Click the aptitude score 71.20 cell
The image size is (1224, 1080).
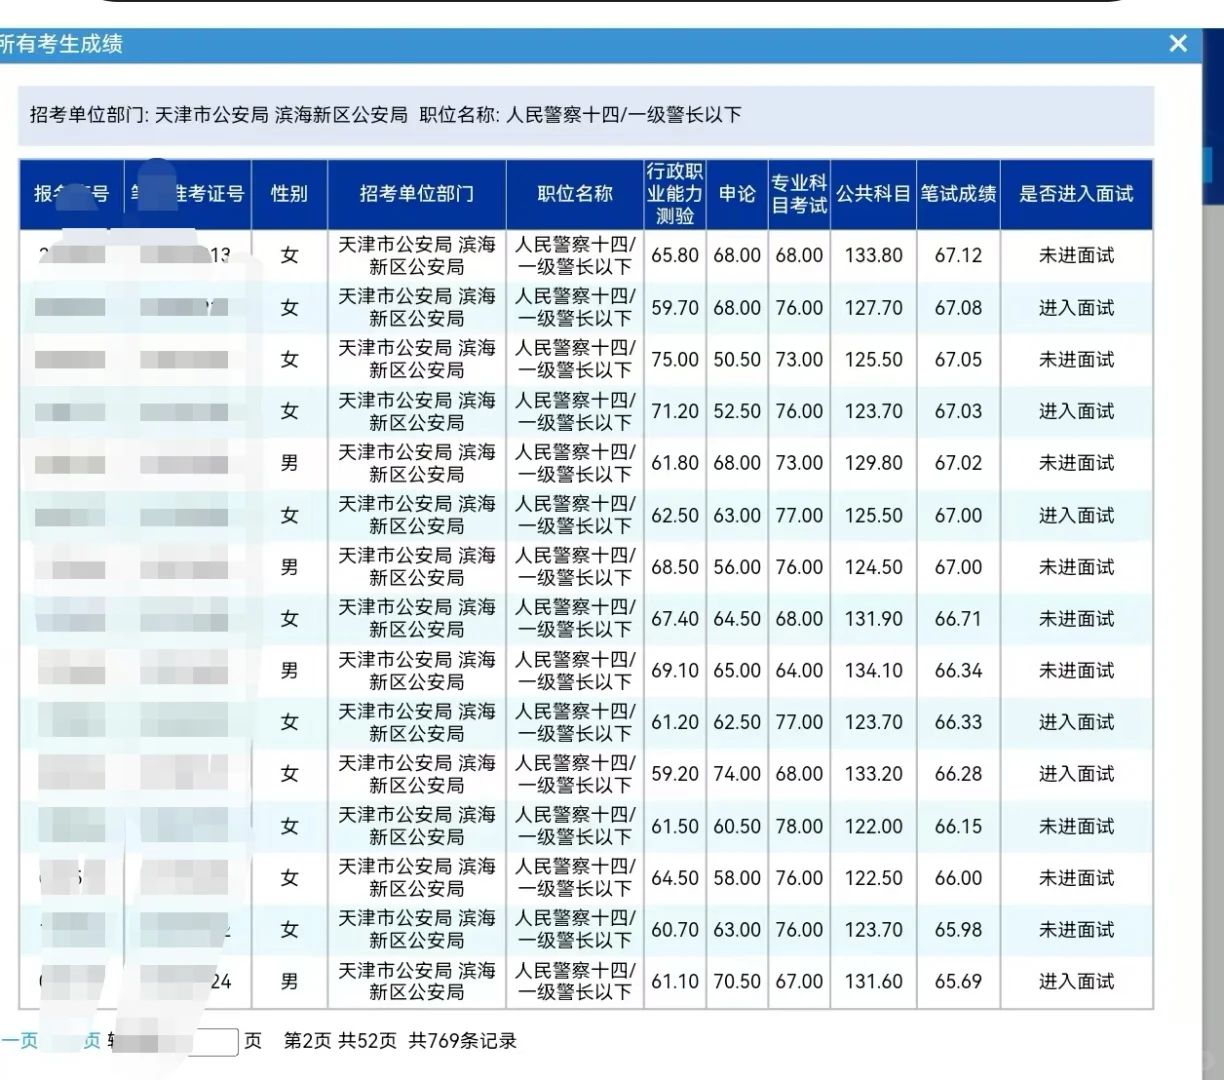(675, 412)
